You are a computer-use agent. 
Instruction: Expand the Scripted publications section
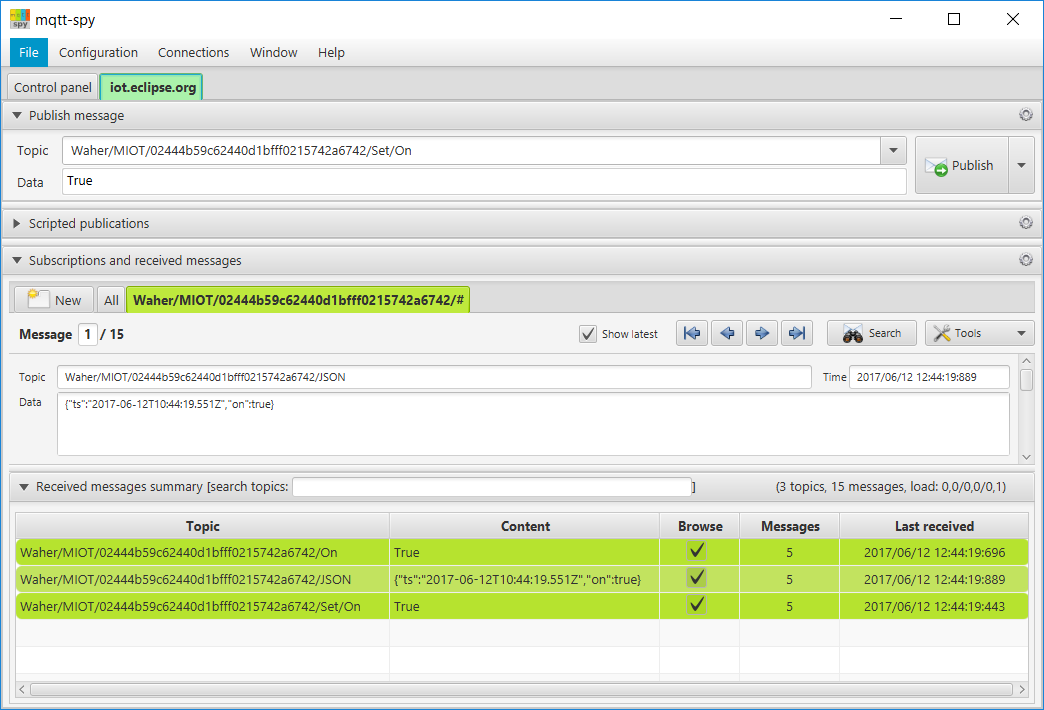(x=17, y=223)
